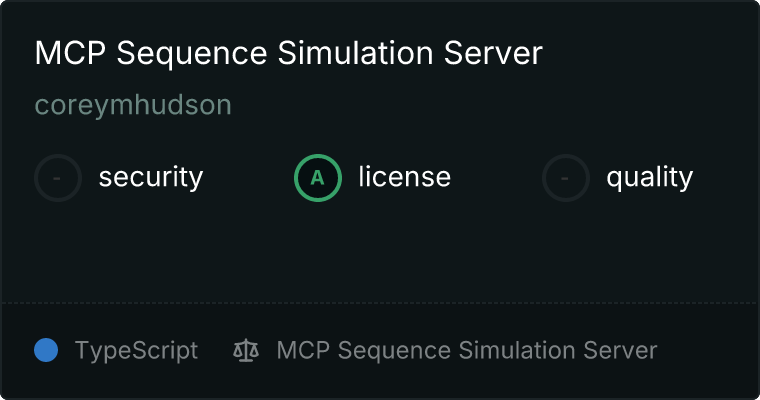Click the dash inside the security circle
This screenshot has width=760, height=400.
point(57,178)
